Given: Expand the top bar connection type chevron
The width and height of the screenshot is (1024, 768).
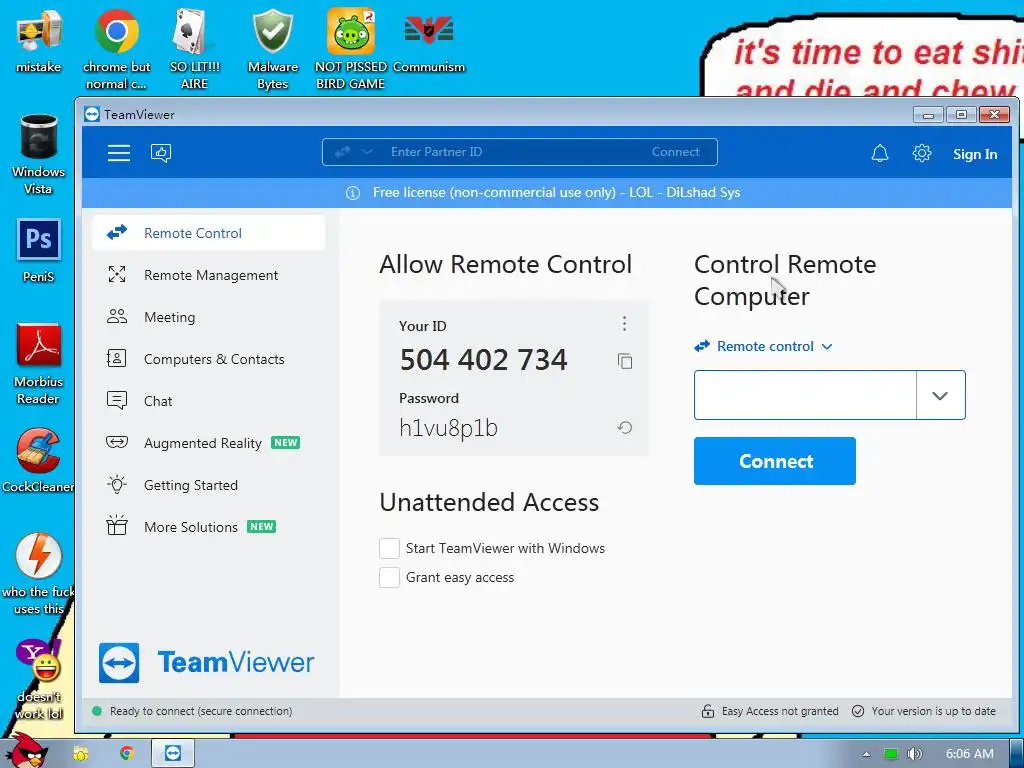Looking at the screenshot, I should 367,152.
